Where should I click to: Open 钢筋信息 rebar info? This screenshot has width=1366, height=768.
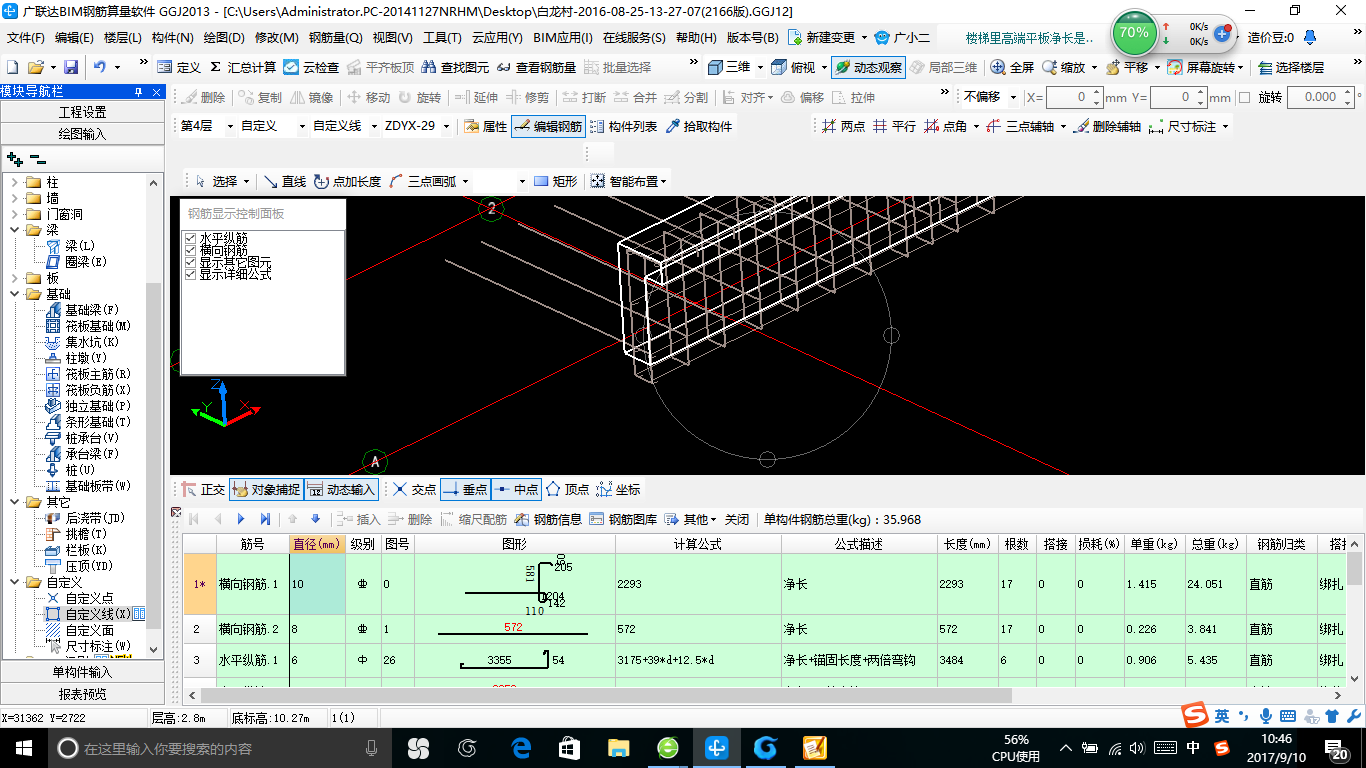[548, 519]
